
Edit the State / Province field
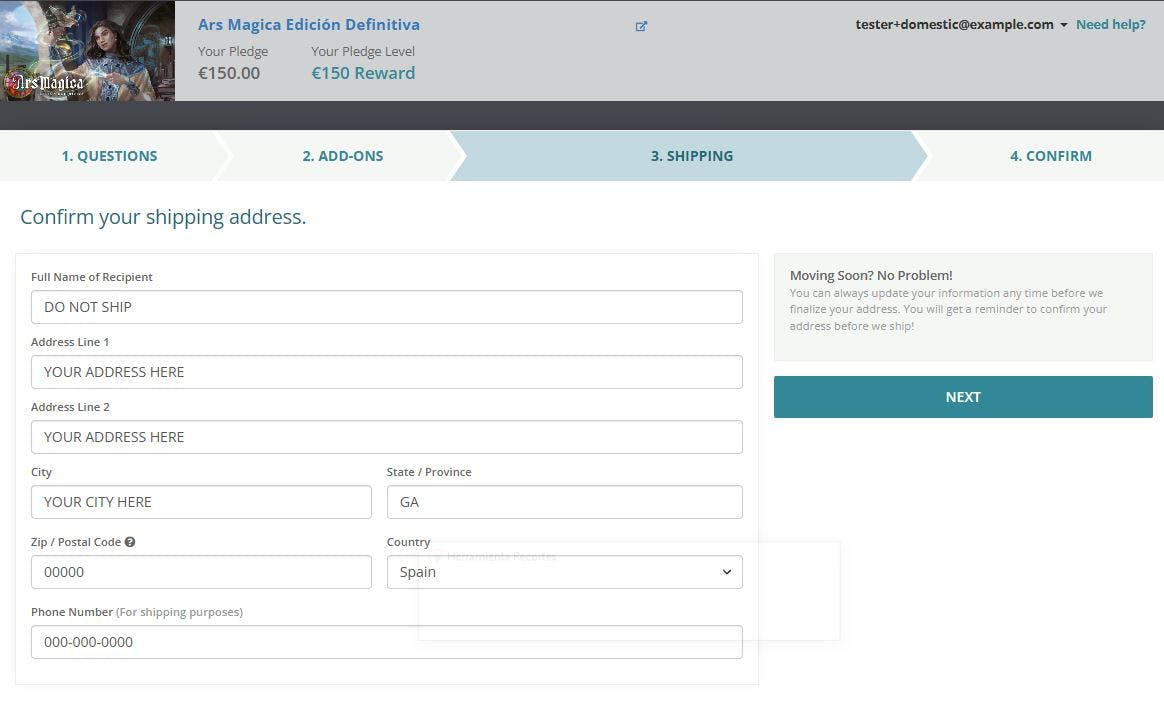tap(564, 502)
